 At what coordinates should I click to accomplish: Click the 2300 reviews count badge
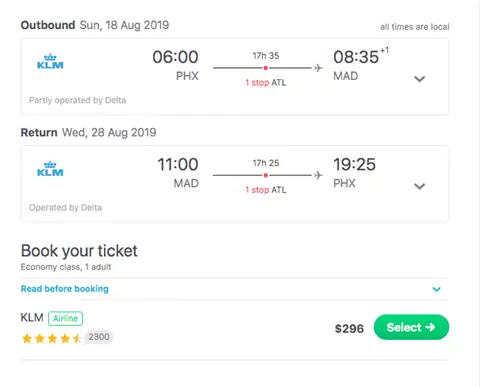click(x=99, y=337)
